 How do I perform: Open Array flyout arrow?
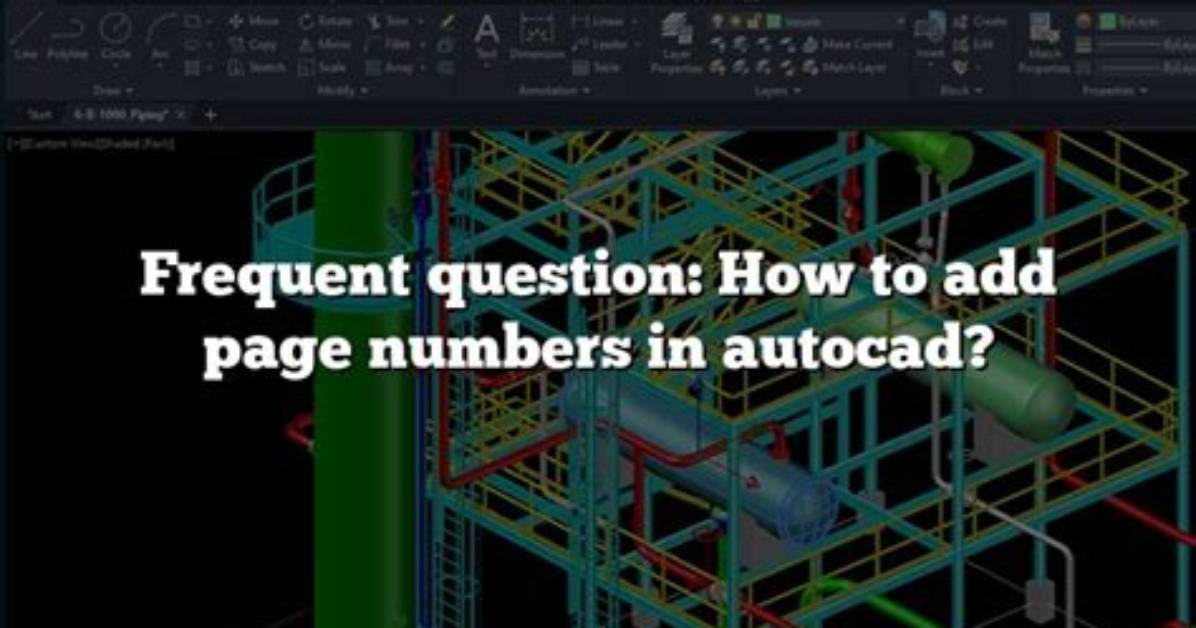(x=423, y=67)
